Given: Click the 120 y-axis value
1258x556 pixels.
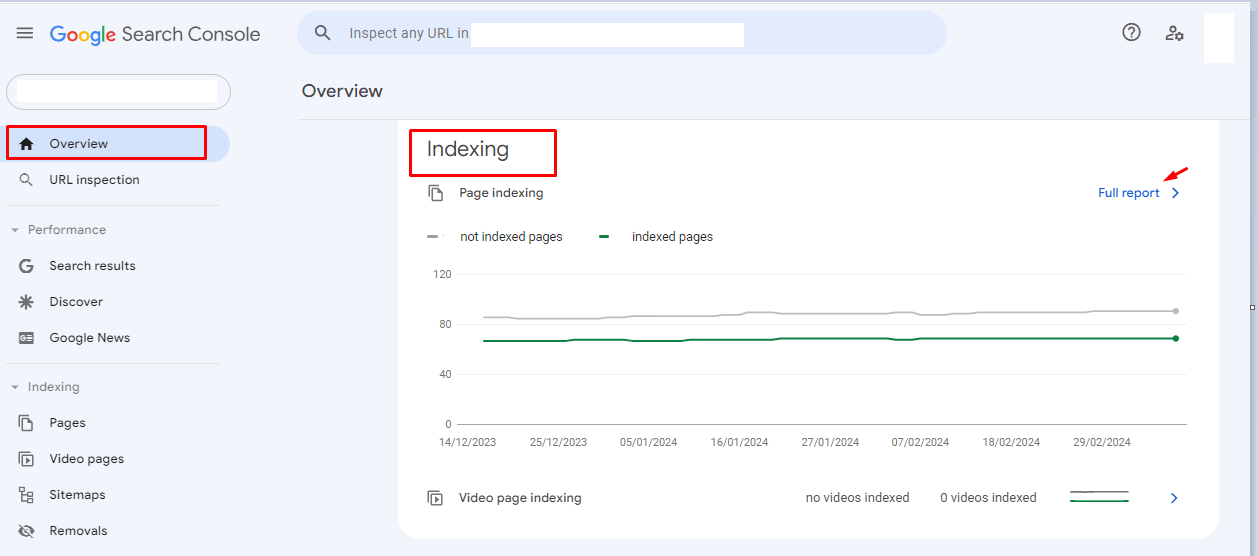Looking at the screenshot, I should tap(442, 274).
